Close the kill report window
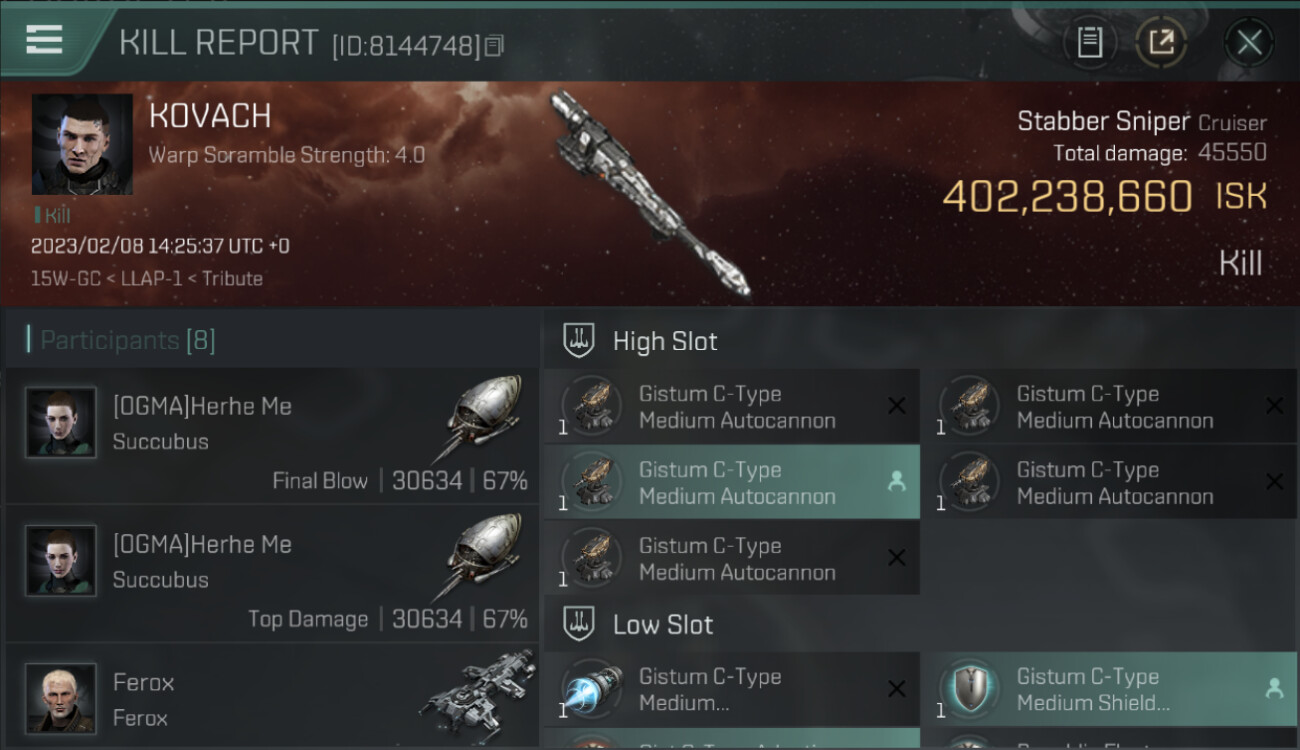Image resolution: width=1300 pixels, height=750 pixels. pos(1249,42)
